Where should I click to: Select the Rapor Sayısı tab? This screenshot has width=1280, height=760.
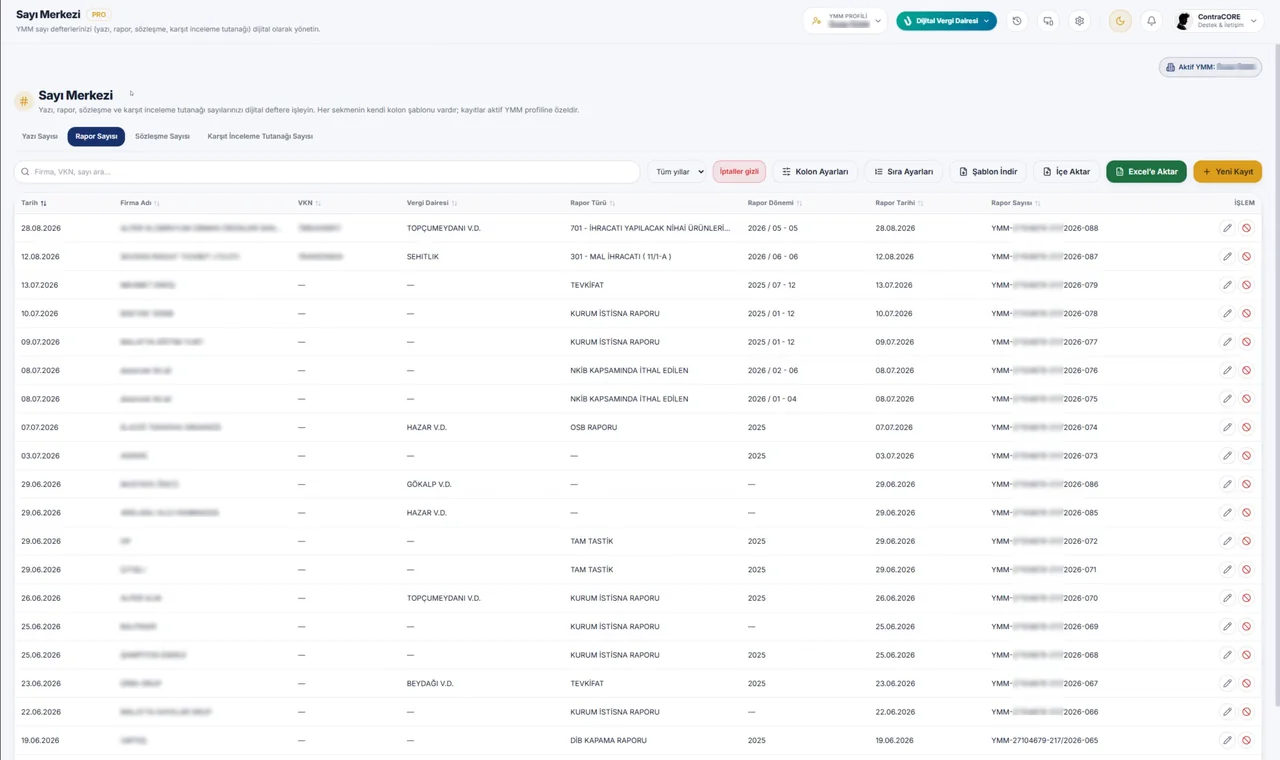tap(96, 136)
